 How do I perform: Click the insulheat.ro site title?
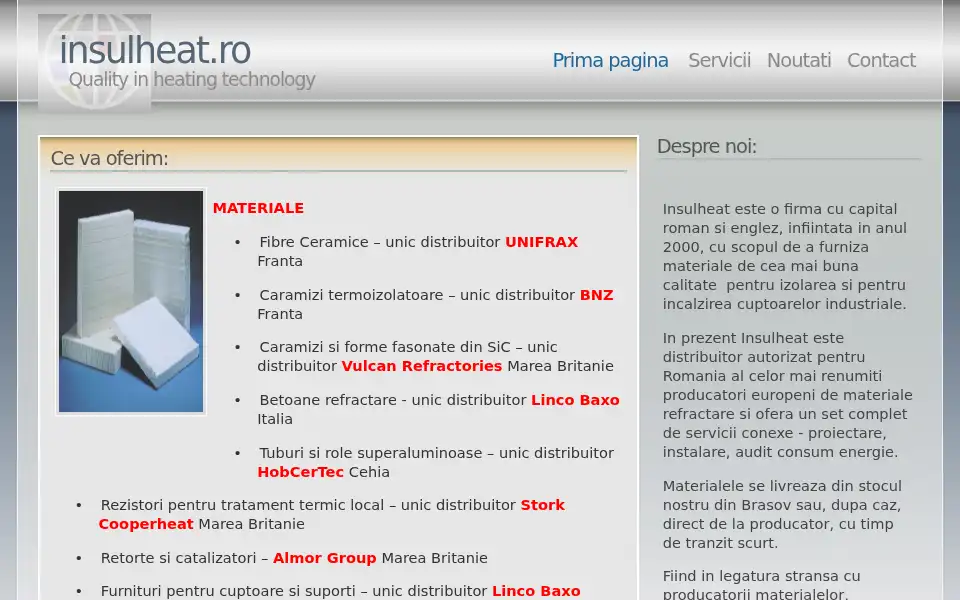(155, 50)
